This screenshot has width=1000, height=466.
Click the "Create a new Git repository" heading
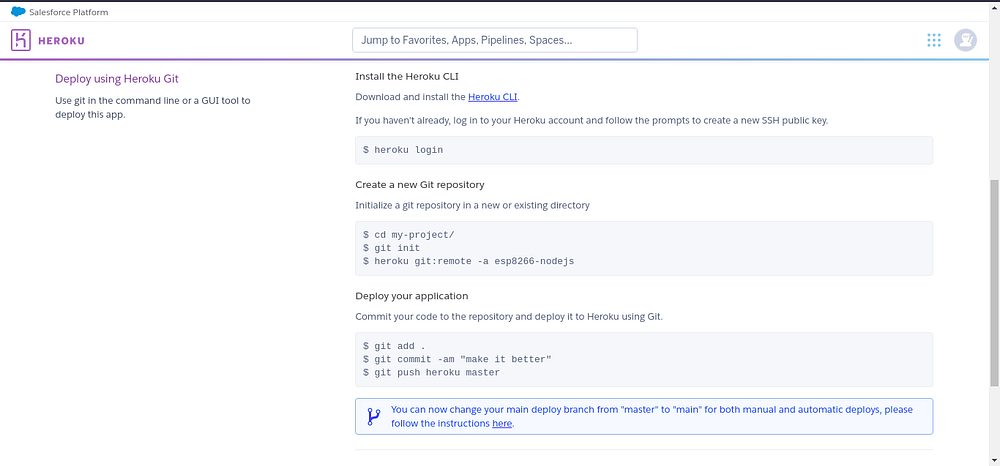tap(420, 185)
